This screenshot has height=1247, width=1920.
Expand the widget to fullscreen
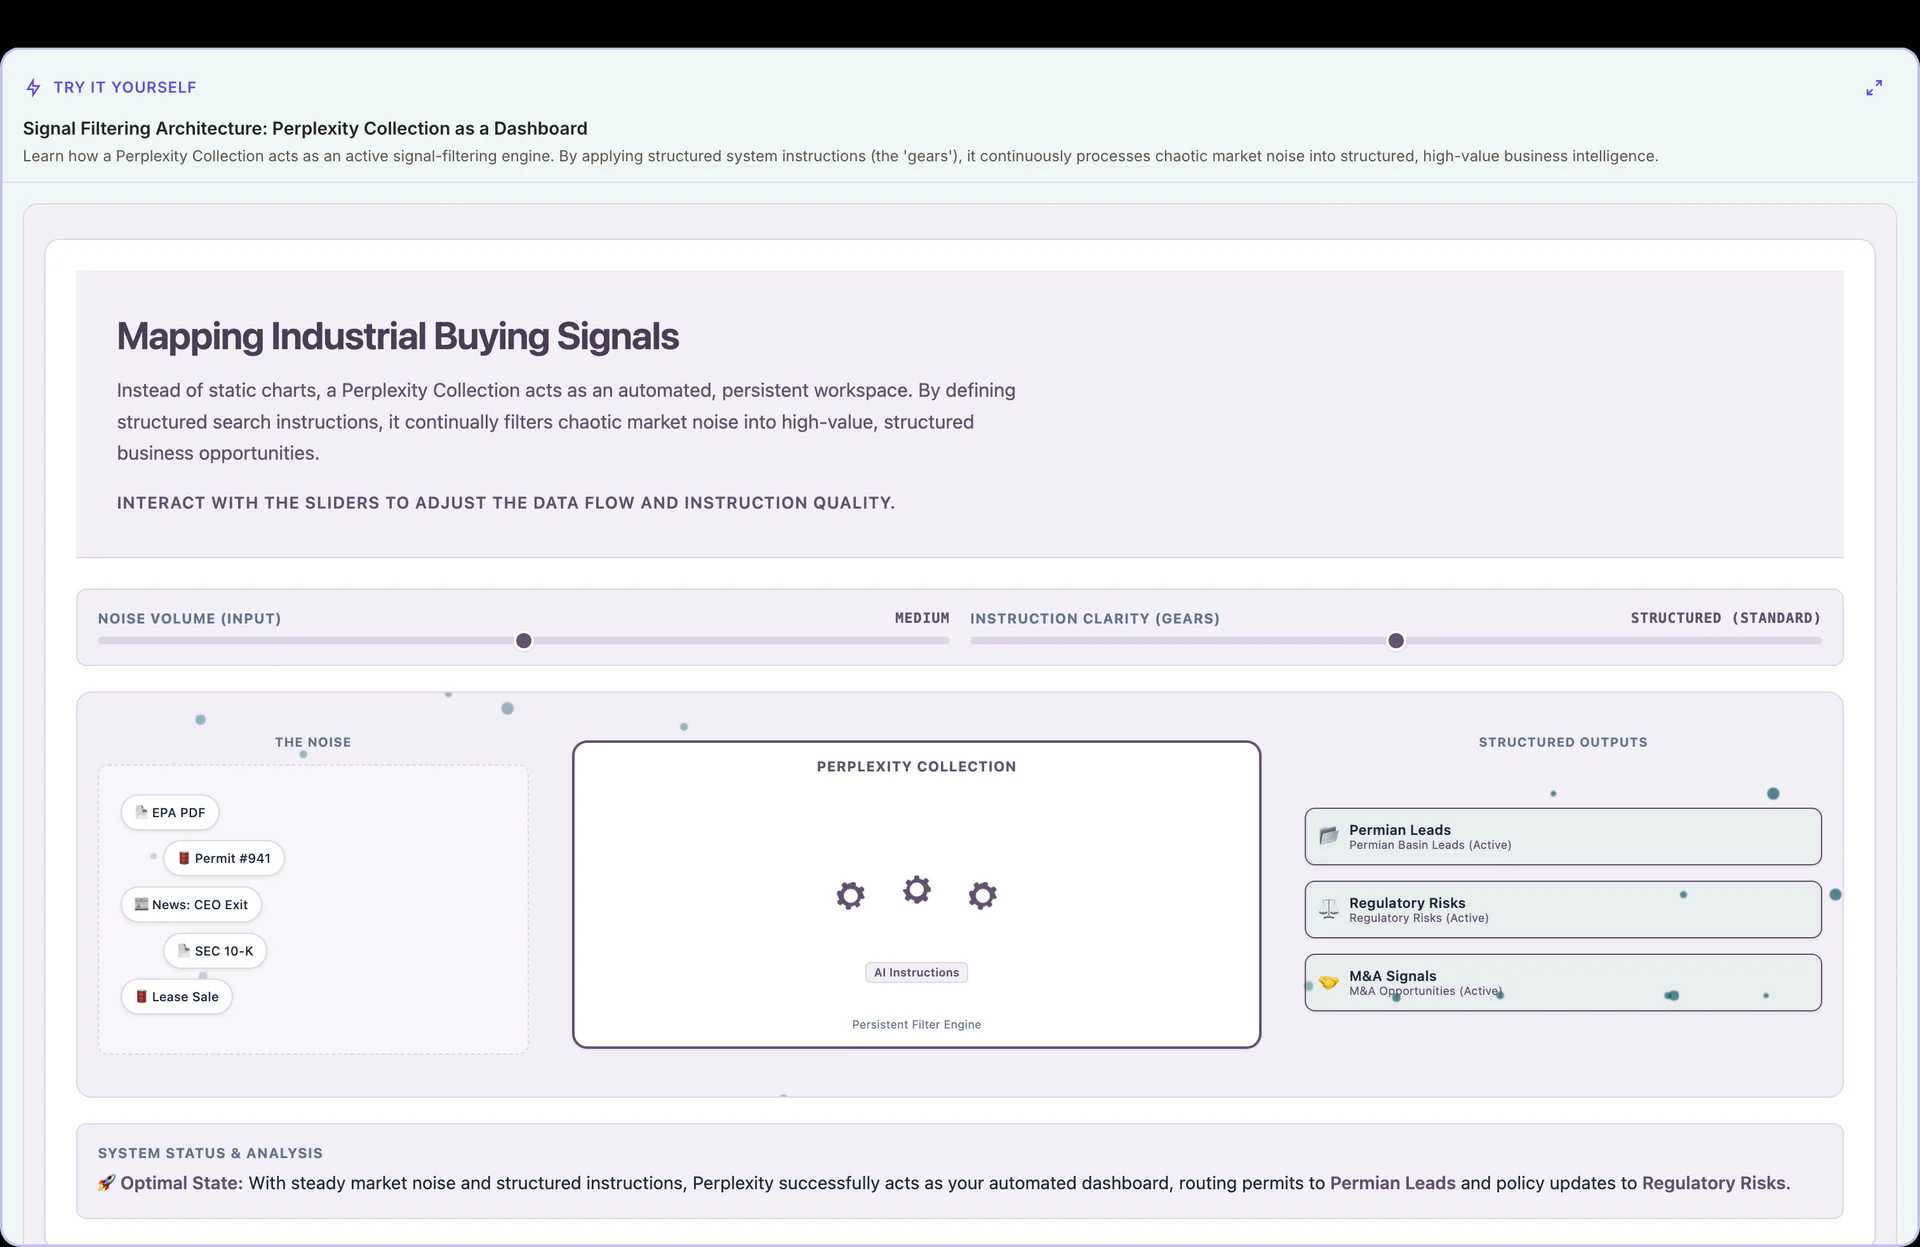[1874, 88]
